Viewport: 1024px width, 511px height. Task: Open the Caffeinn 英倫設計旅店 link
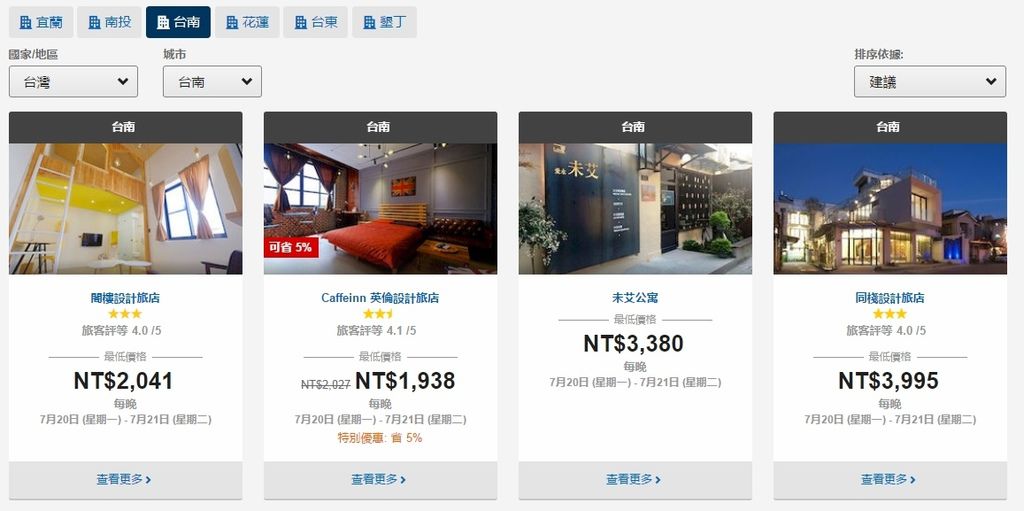pos(380,298)
